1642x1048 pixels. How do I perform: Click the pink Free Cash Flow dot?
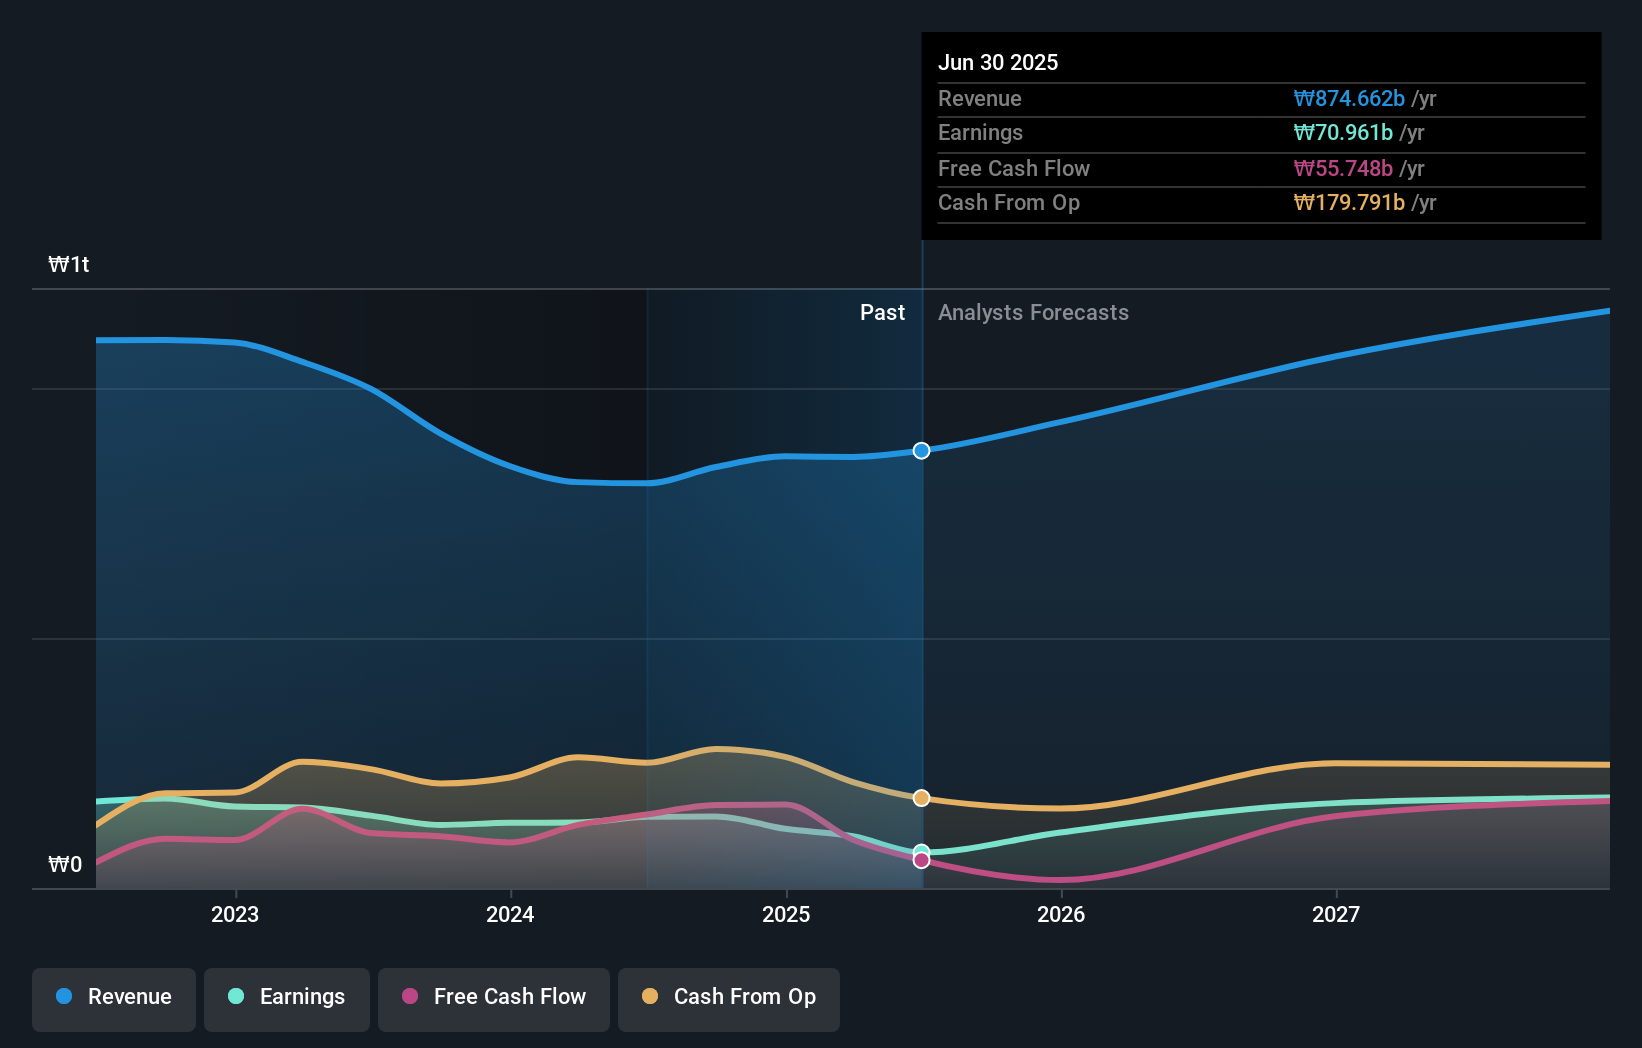point(410,997)
